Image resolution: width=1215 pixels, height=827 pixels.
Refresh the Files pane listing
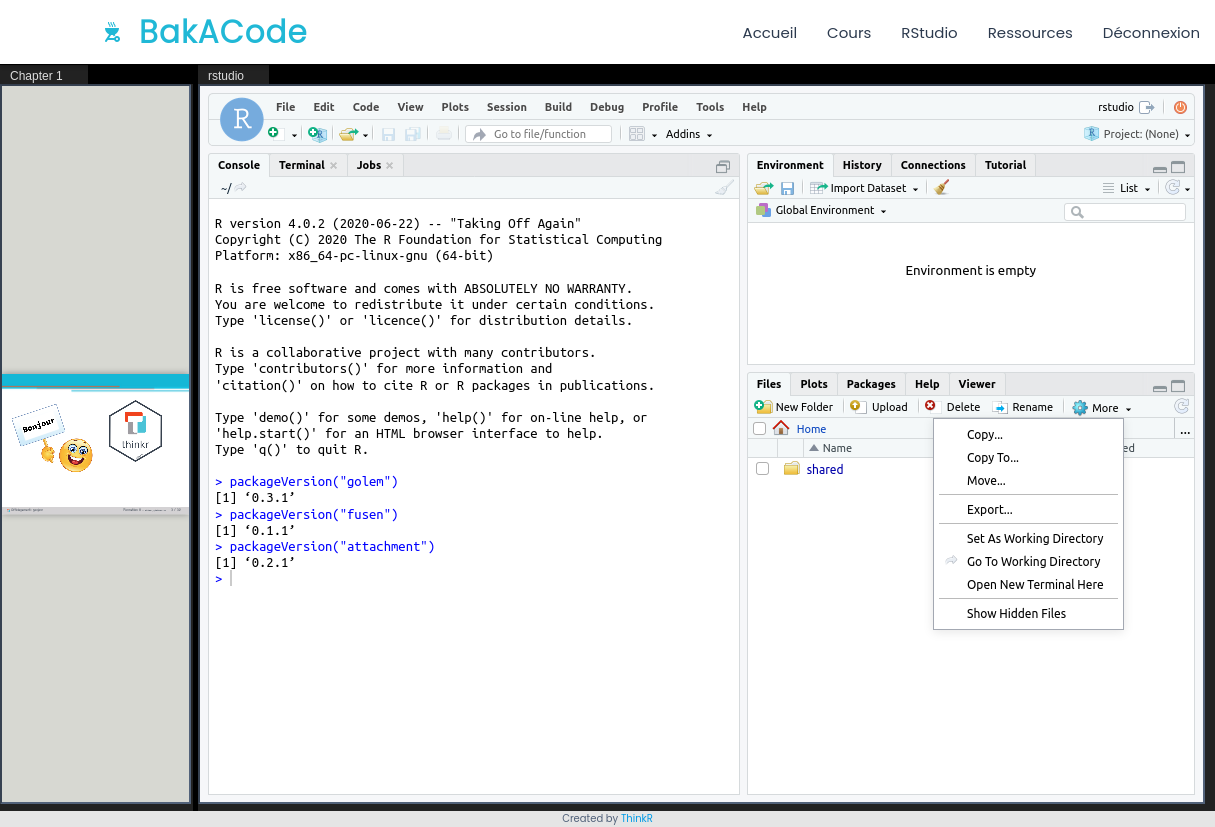click(1181, 406)
